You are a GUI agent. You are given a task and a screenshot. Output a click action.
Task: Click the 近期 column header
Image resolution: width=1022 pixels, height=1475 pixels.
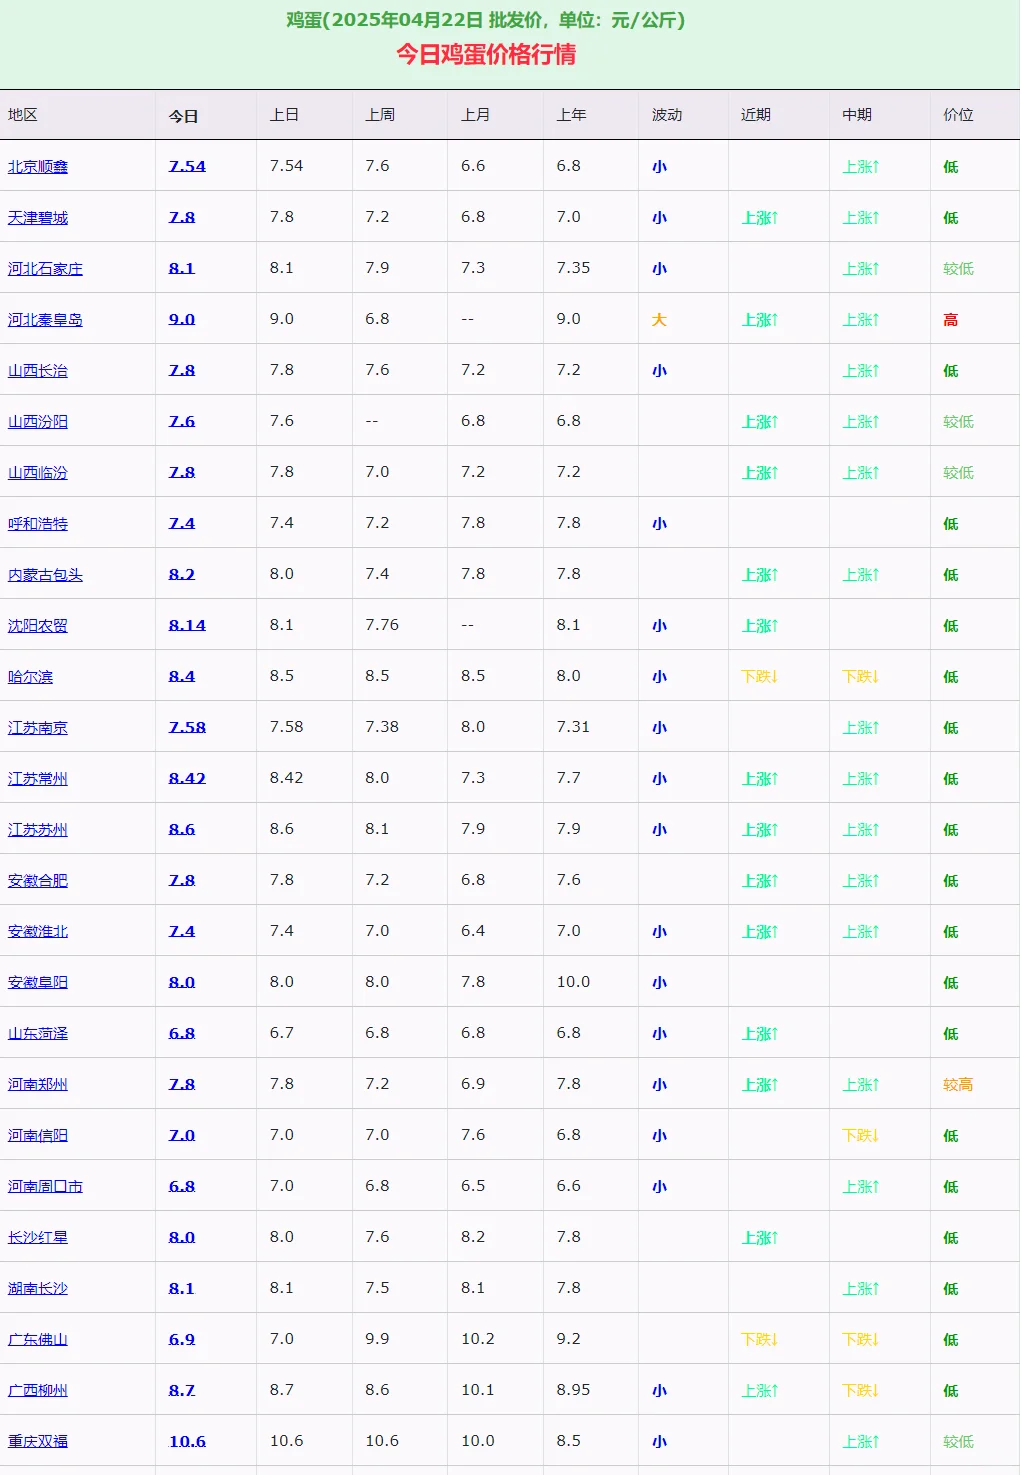pyautogui.click(x=756, y=115)
